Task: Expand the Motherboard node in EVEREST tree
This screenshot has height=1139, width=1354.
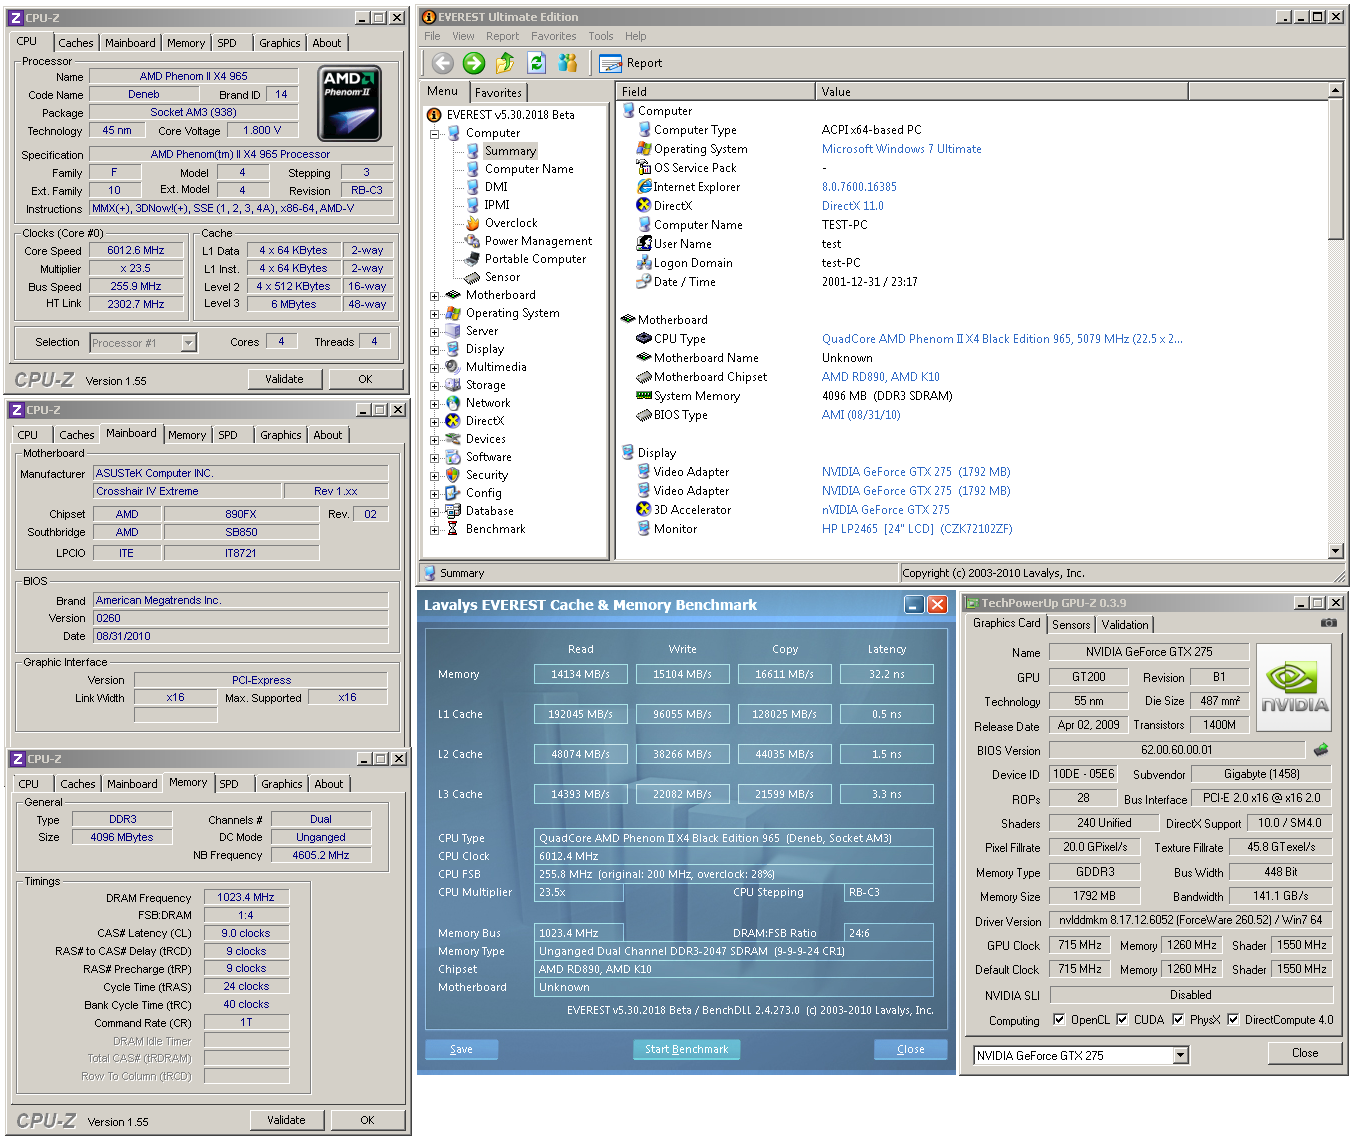Action: point(435,296)
